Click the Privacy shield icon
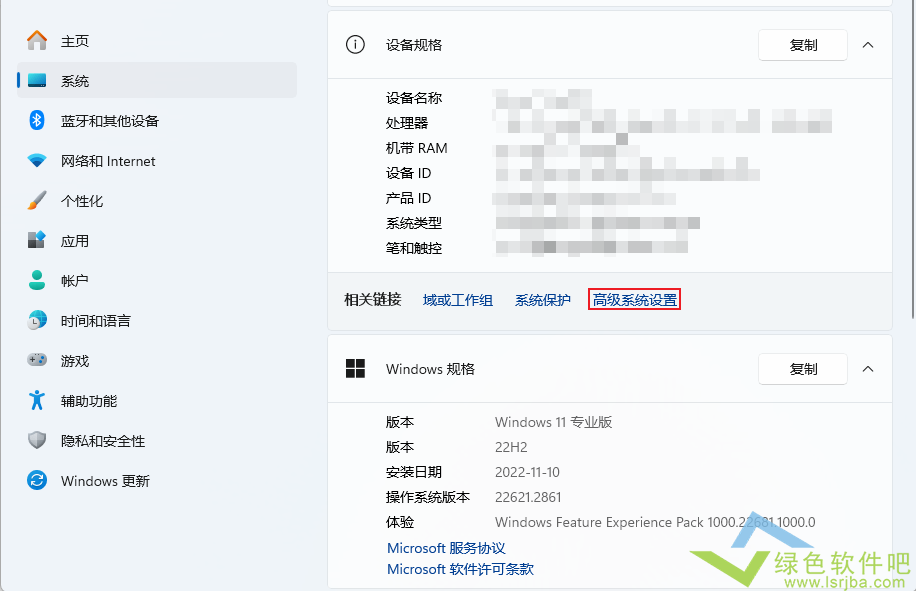916x591 pixels. [37, 440]
